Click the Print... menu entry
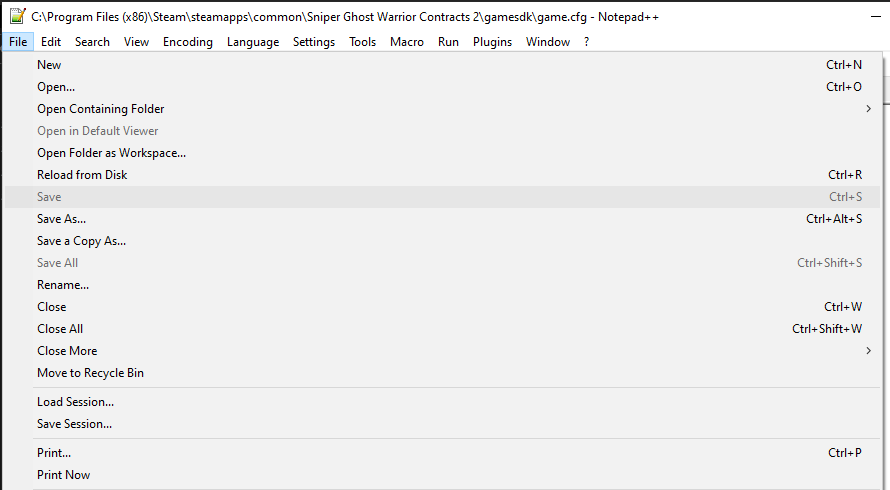890x490 pixels. coord(54,453)
